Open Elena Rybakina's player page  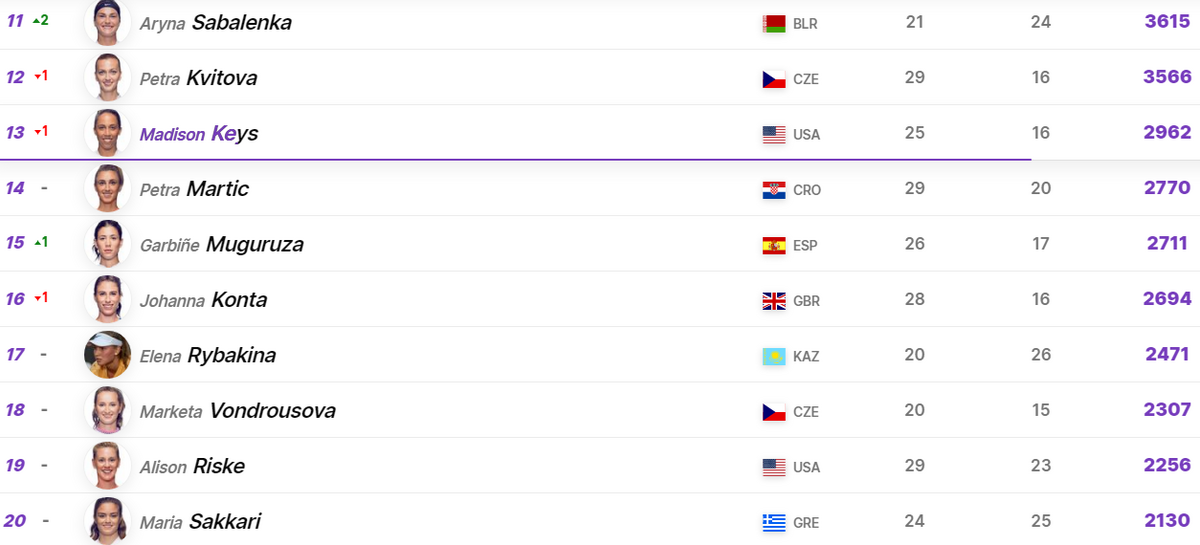208,355
